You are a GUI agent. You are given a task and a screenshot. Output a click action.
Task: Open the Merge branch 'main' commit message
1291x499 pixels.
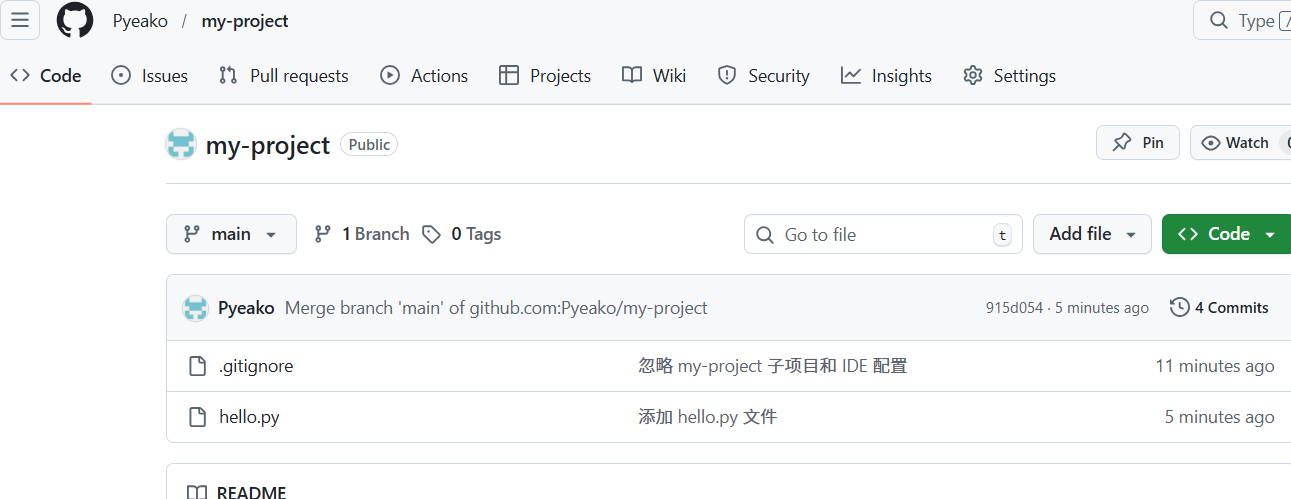496,308
